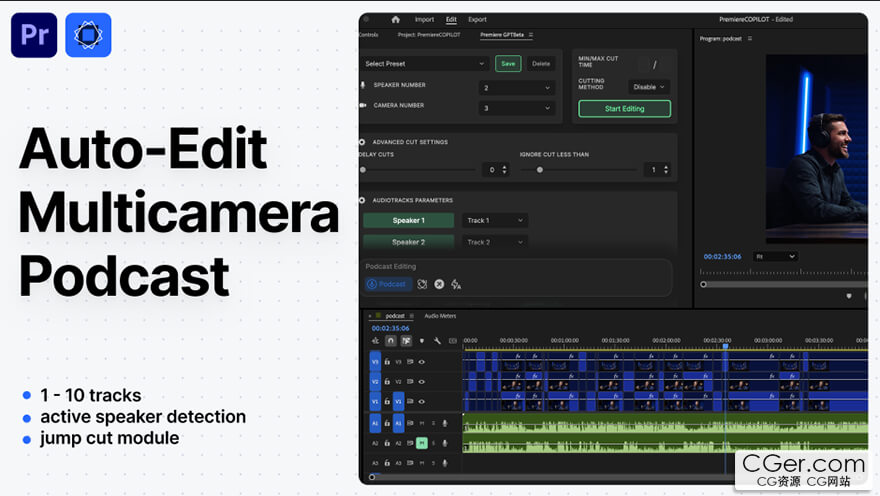Enable the timeline Snap magnet icon
This screenshot has width=880, height=496.
coord(391,341)
